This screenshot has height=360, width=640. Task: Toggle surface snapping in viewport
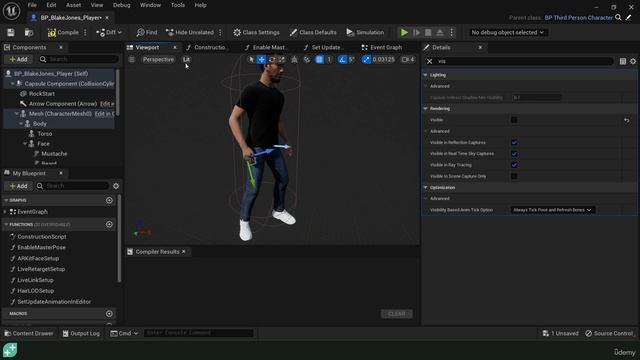coord(307,60)
